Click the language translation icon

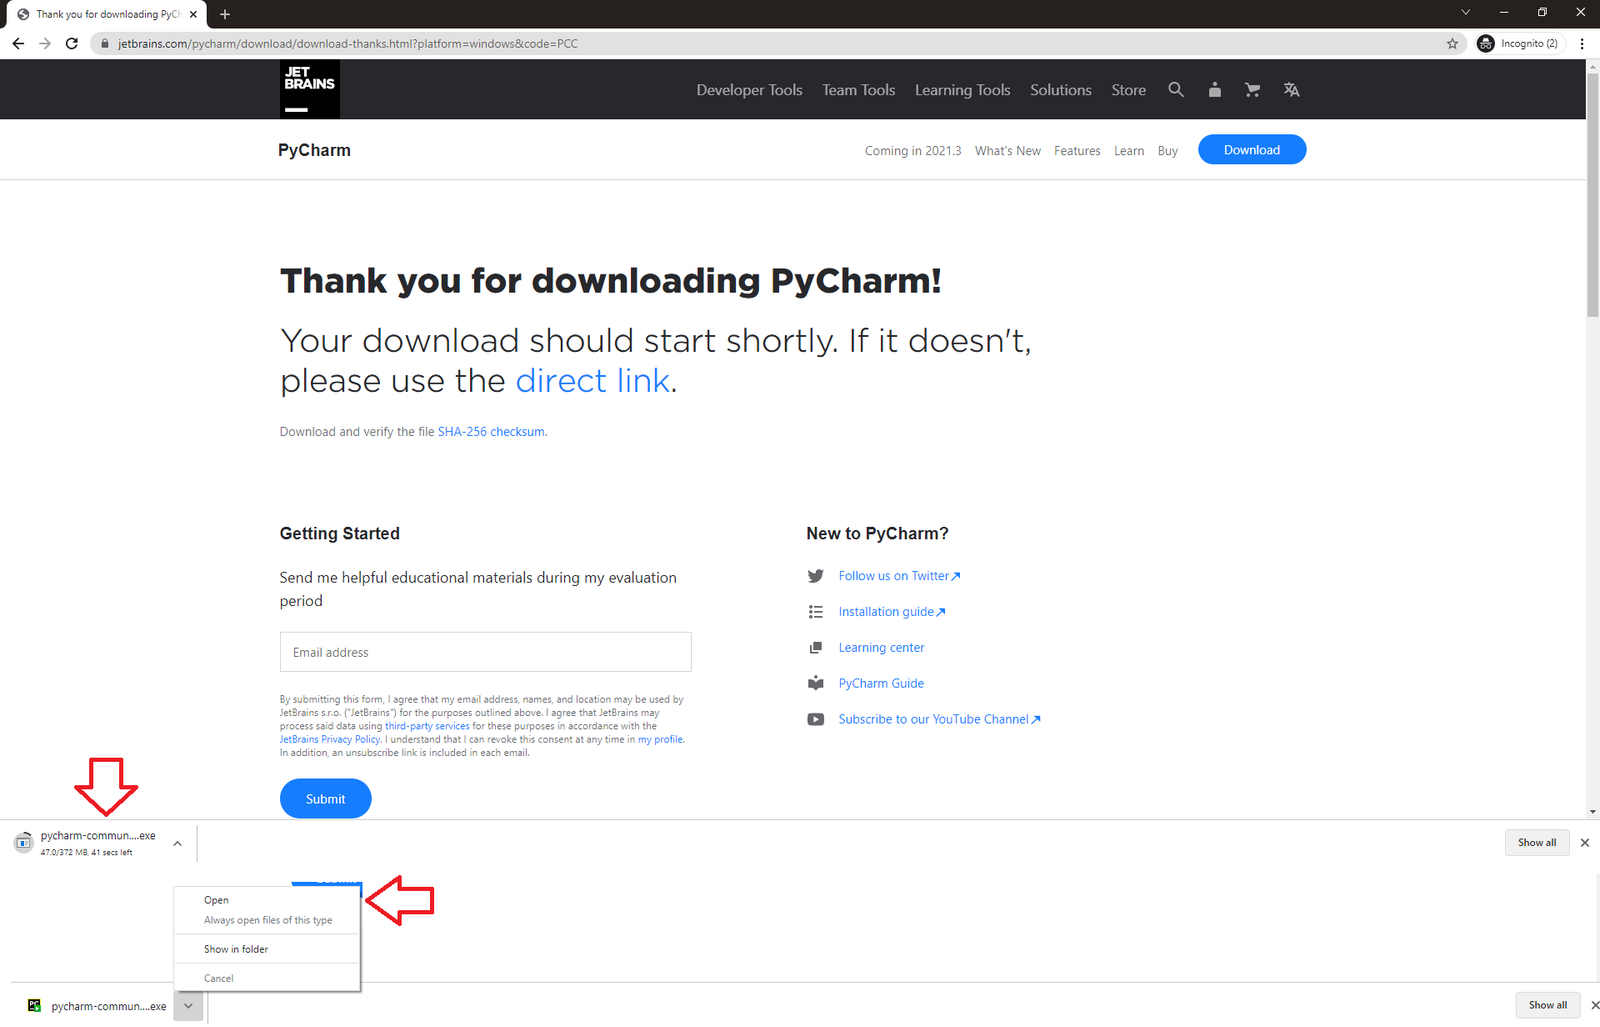[x=1291, y=89]
